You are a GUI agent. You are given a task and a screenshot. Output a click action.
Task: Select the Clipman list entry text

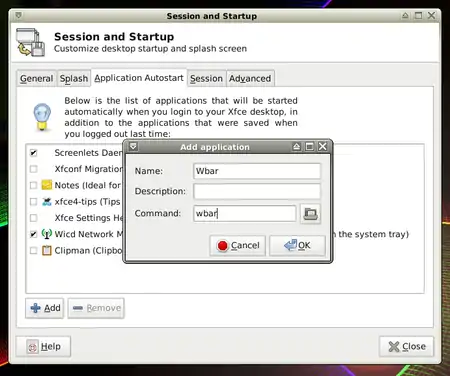[x=89, y=250]
